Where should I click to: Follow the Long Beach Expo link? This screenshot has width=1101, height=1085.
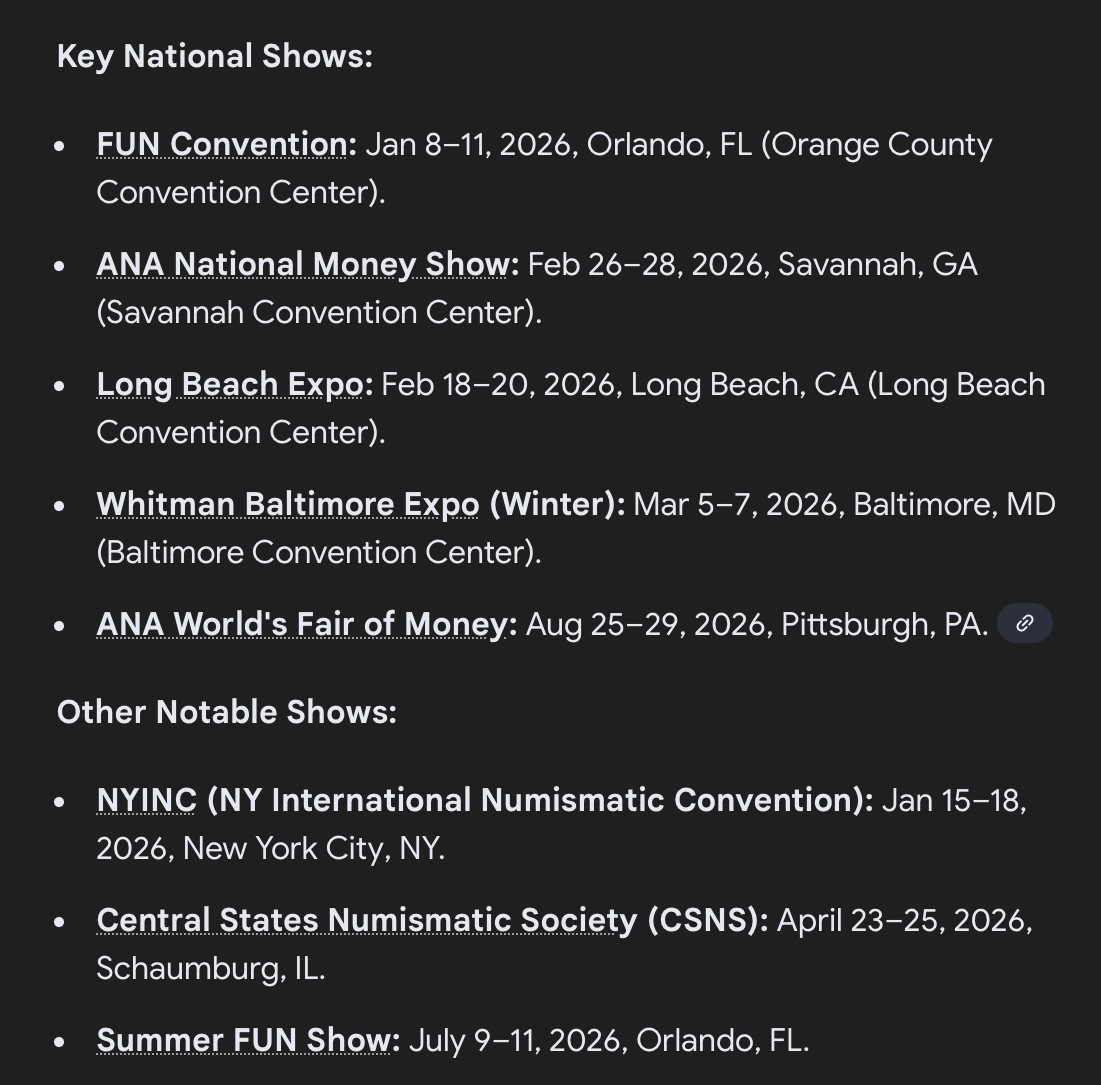[x=229, y=385]
